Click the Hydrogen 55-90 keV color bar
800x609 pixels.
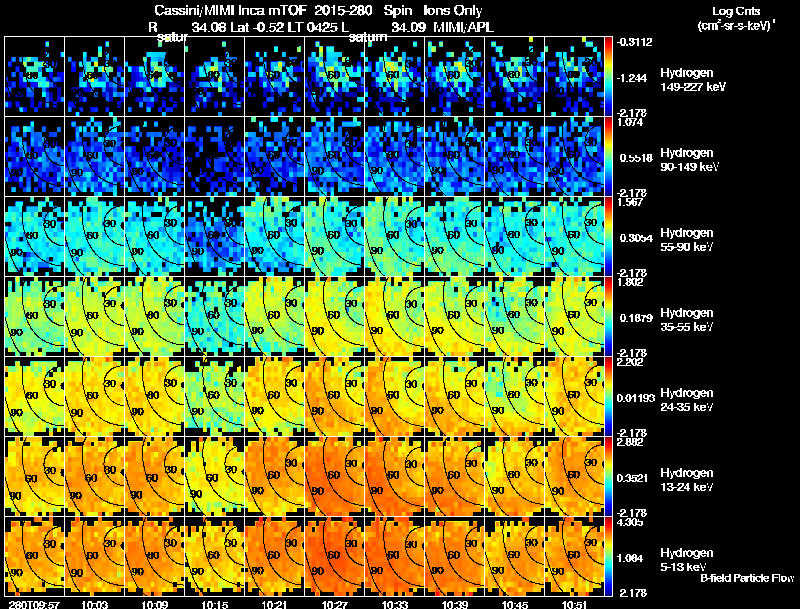[x=608, y=237]
